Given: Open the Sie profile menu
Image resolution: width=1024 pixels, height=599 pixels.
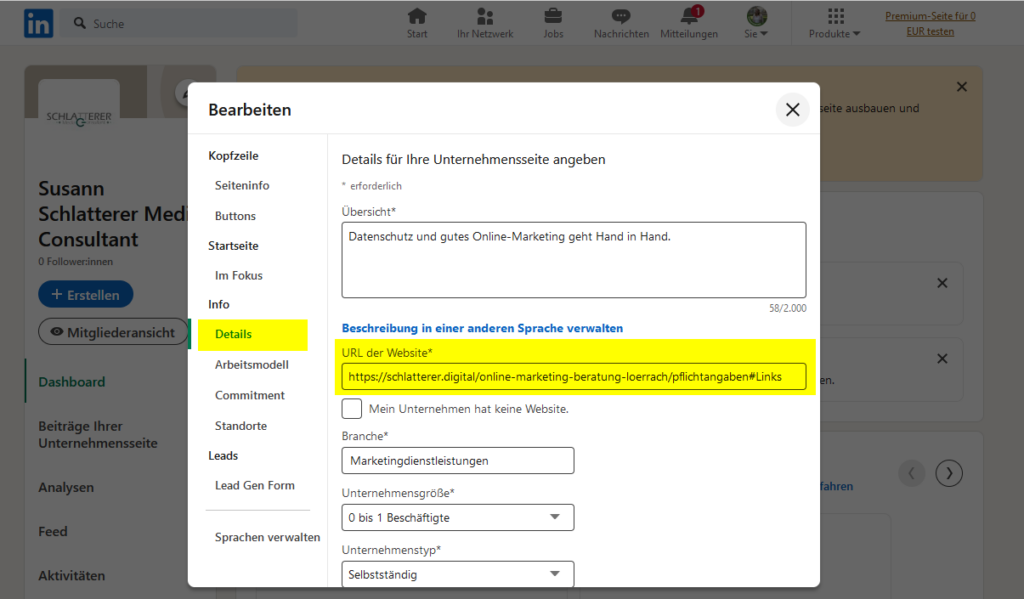Looking at the screenshot, I should pyautogui.click(x=757, y=22).
